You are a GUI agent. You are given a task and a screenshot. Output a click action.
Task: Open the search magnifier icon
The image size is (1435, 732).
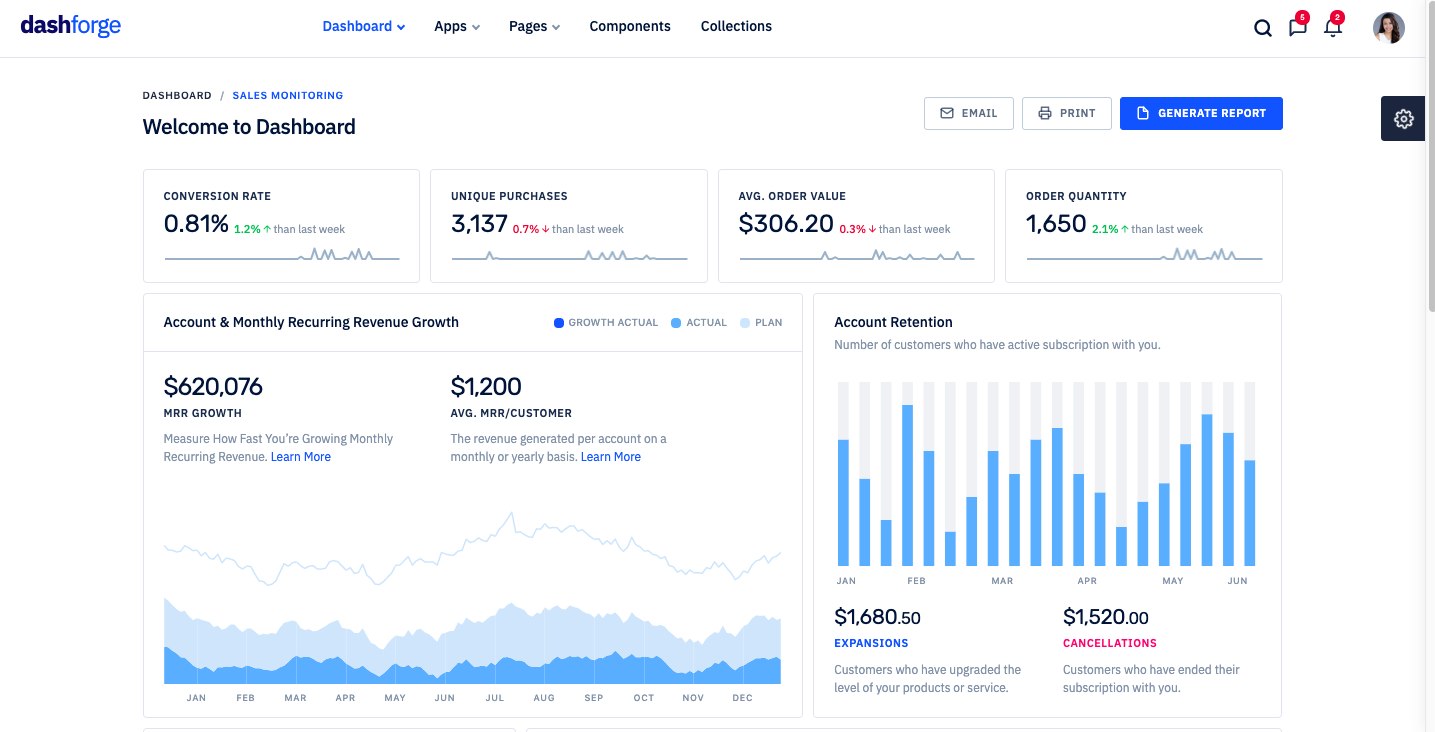1263,28
